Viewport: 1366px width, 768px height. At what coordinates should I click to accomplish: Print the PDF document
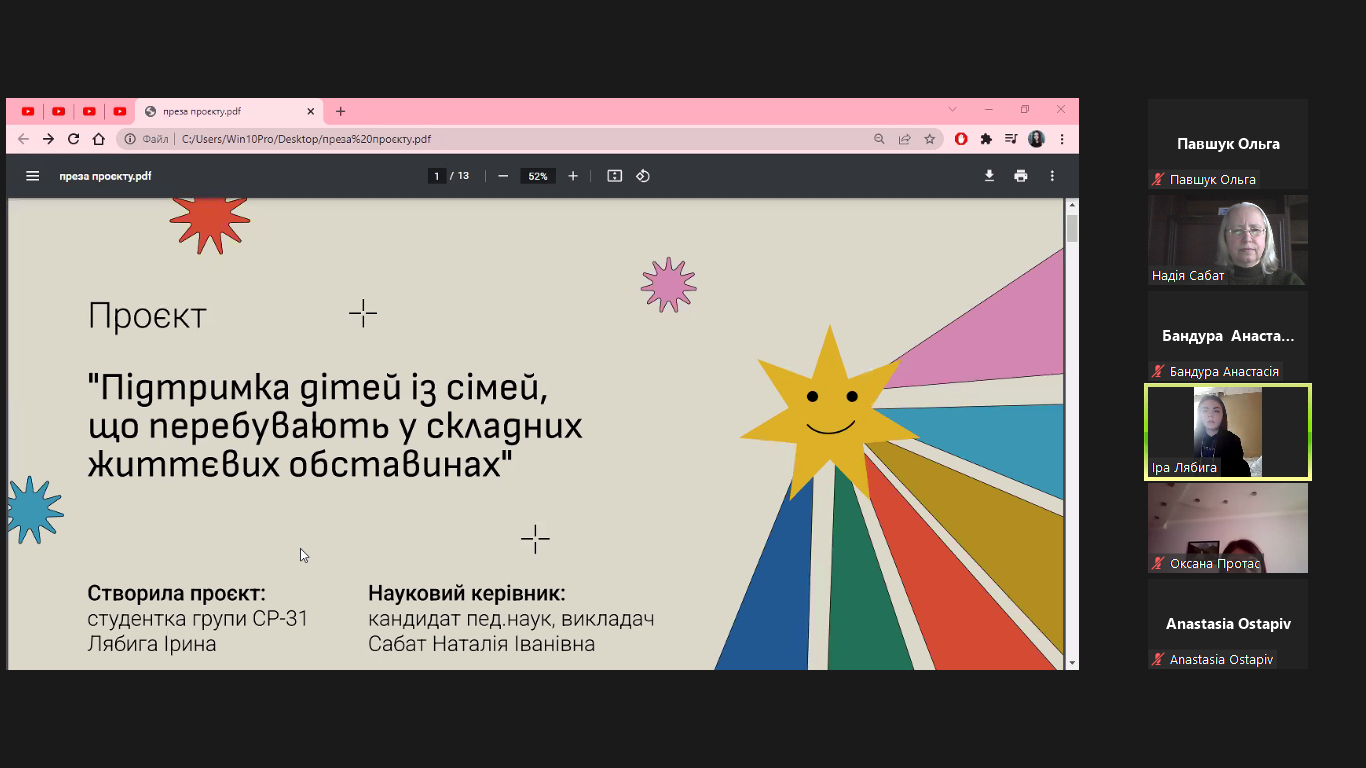1020,176
